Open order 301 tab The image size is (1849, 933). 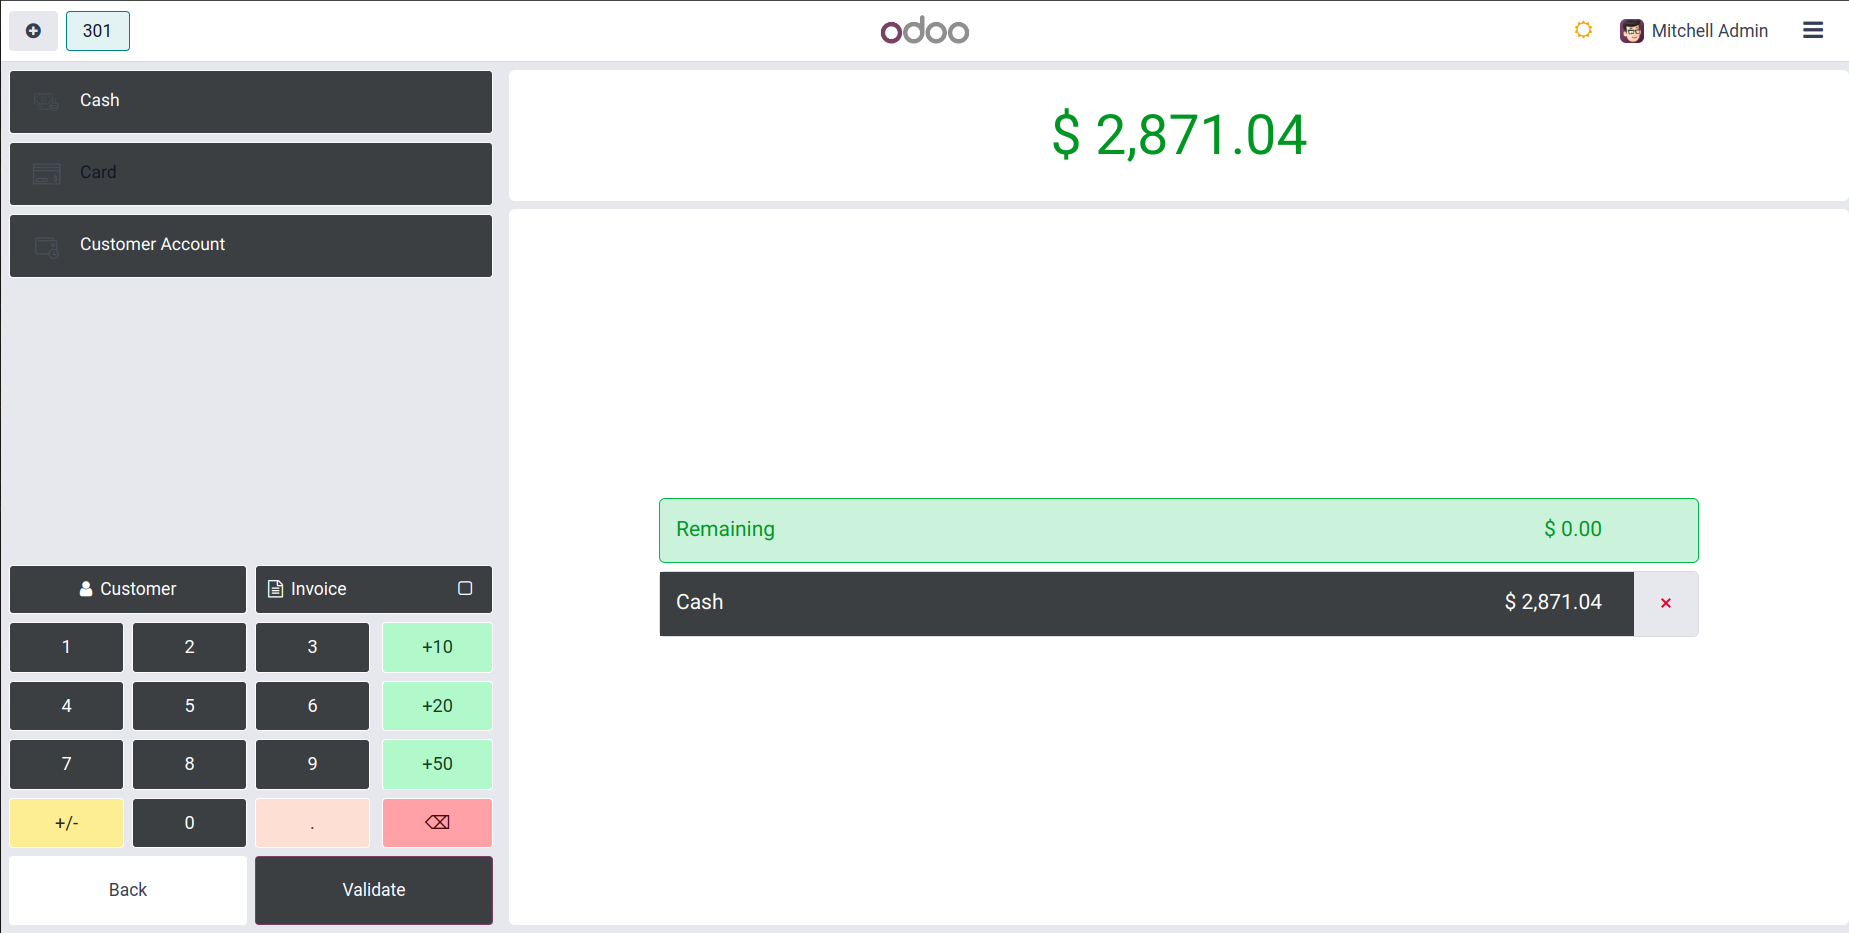97,31
